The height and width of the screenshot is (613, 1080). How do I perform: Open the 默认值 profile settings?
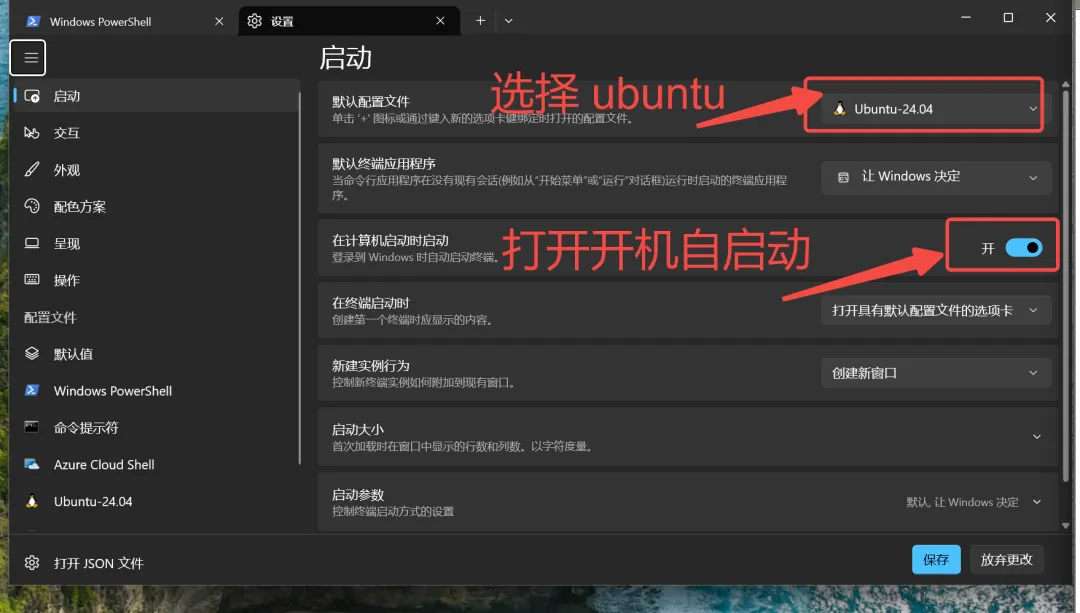[x=156, y=353]
